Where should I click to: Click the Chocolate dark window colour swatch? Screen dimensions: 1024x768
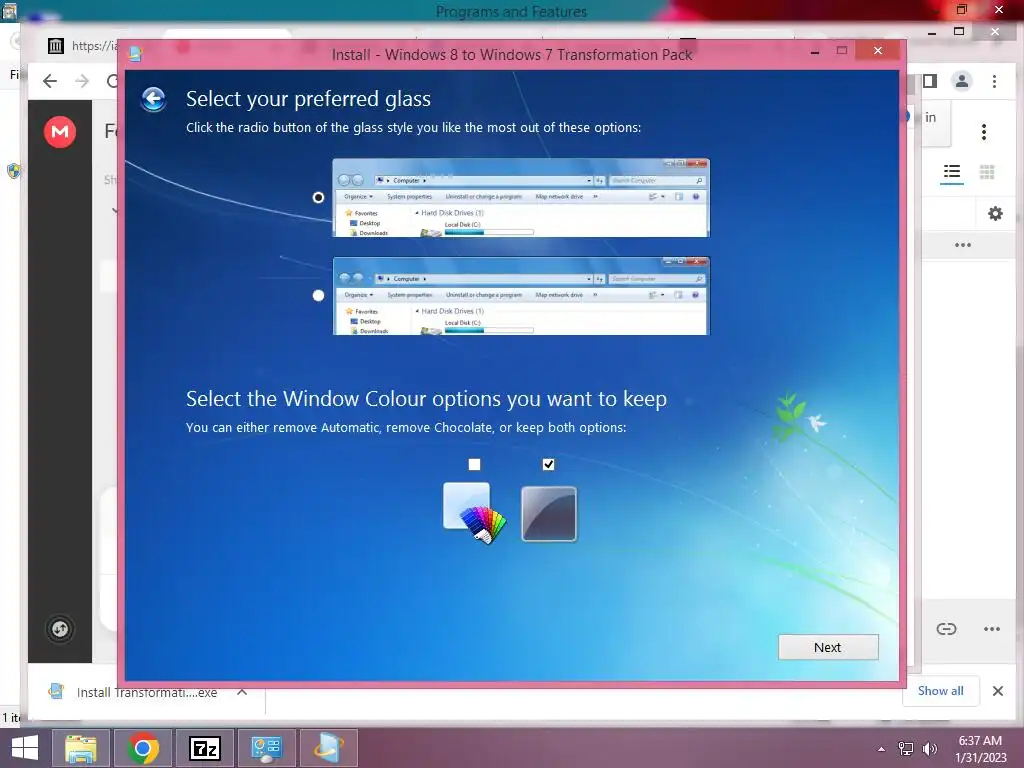[549, 514]
